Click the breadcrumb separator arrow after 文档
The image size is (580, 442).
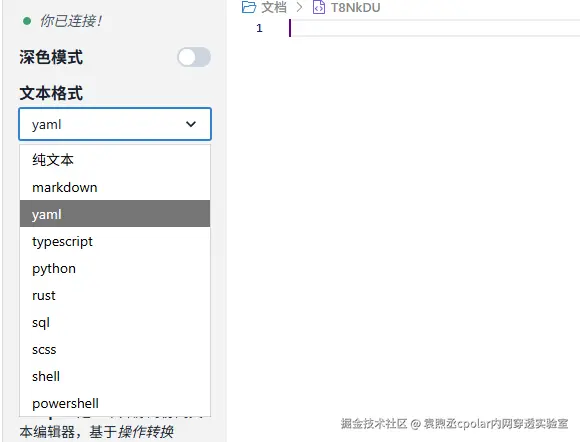tap(300, 7)
